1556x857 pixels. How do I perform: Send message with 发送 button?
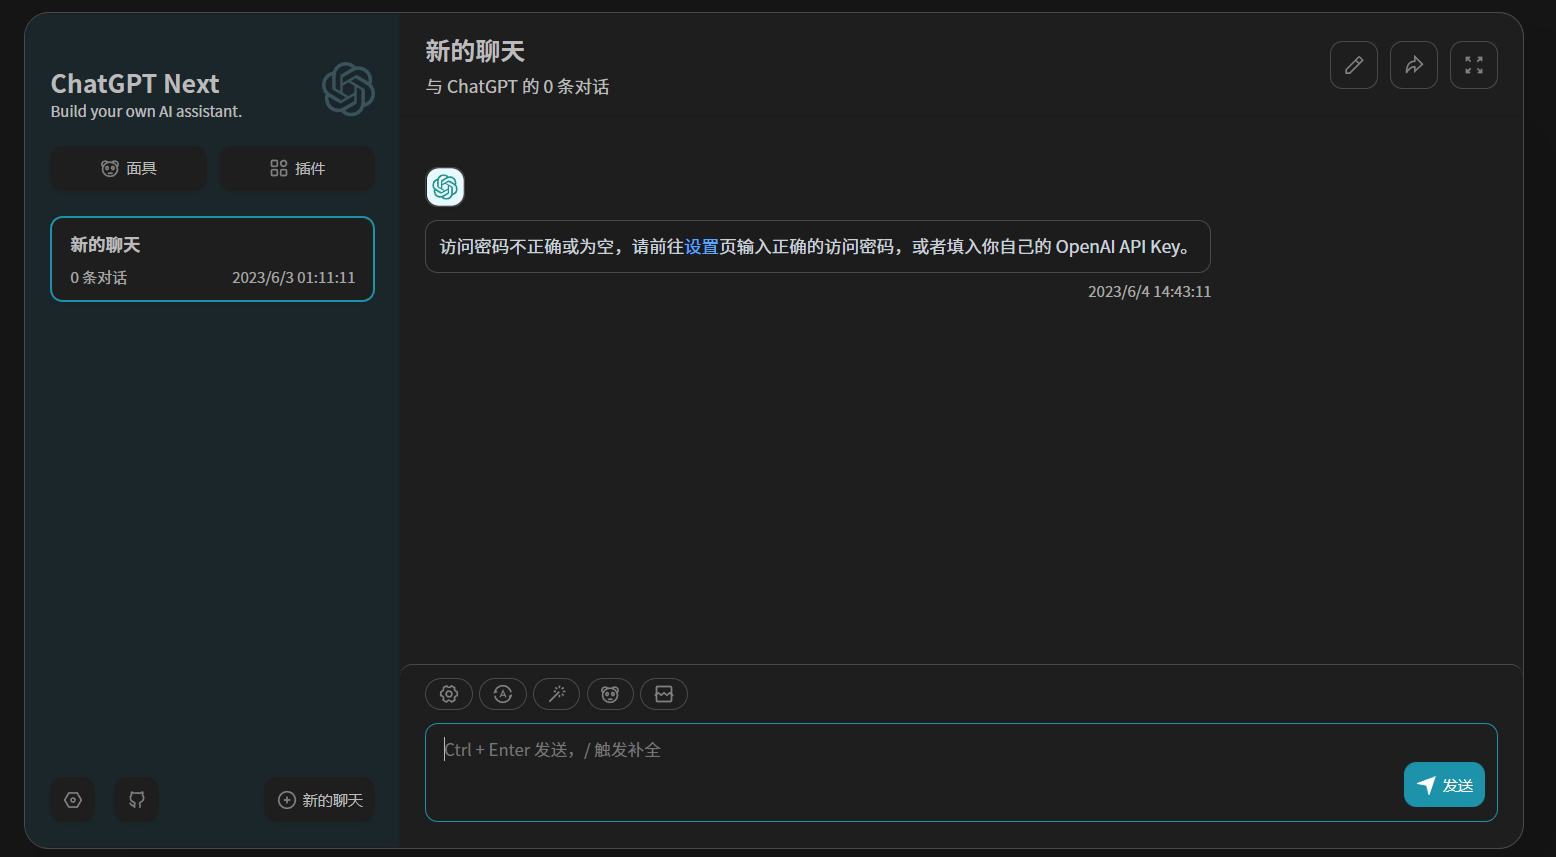coord(1444,785)
